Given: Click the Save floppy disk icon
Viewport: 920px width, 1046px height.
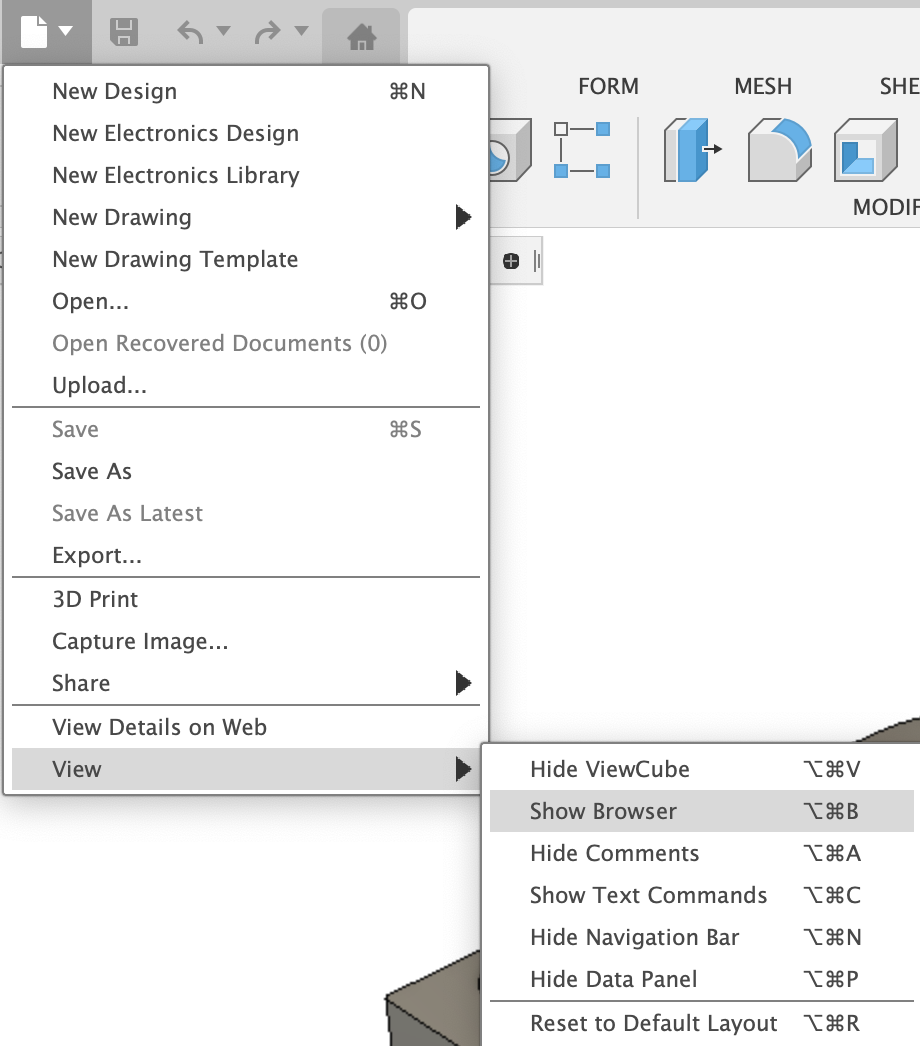Looking at the screenshot, I should pos(123,32).
